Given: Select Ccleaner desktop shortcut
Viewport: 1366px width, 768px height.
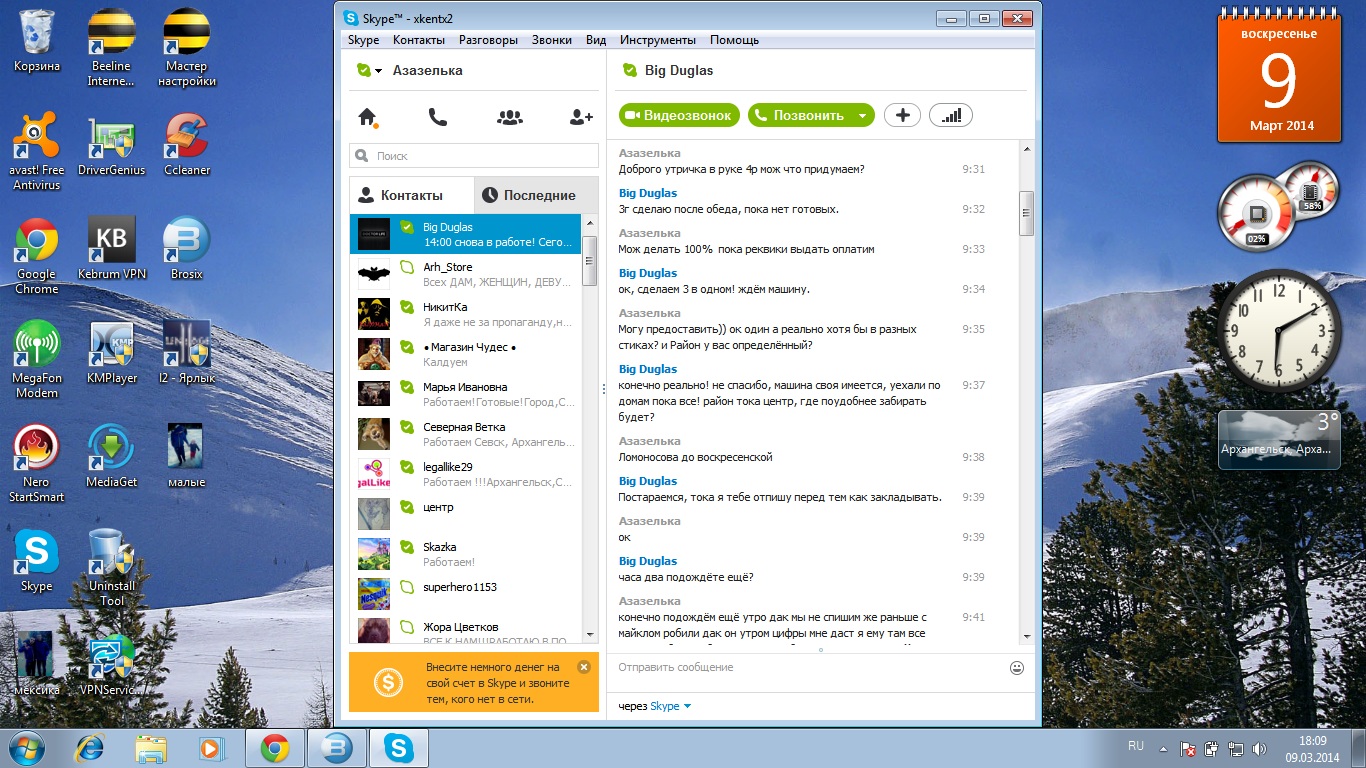Looking at the screenshot, I should 187,145.
